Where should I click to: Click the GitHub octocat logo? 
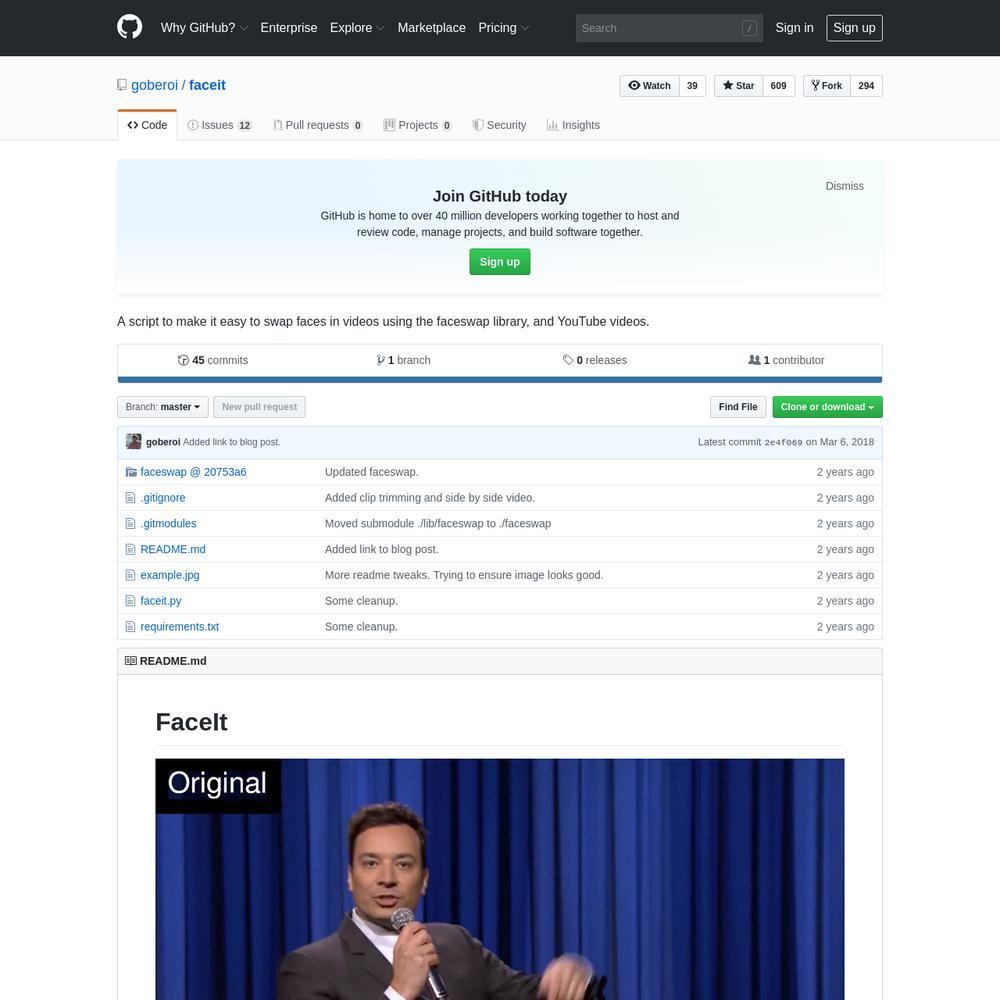click(x=129, y=27)
